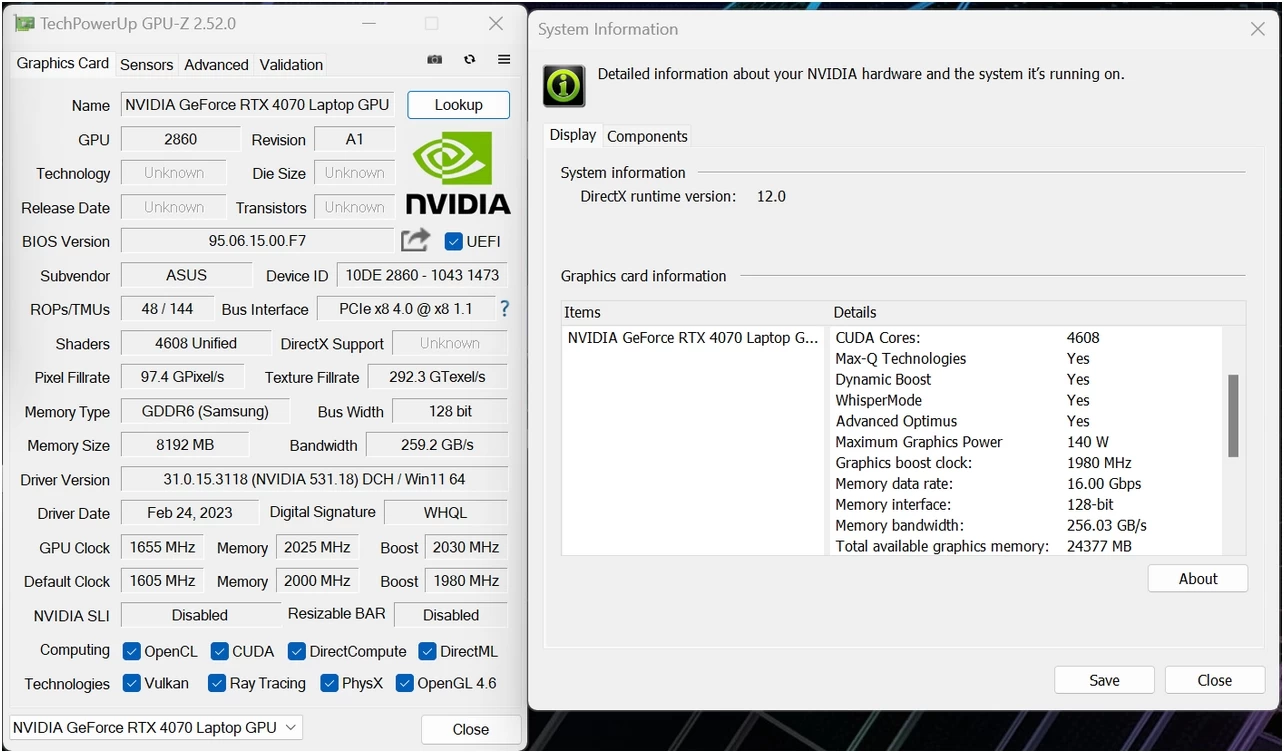Click the Driver Version field
This screenshot has width=1284, height=753.
pos(314,479)
